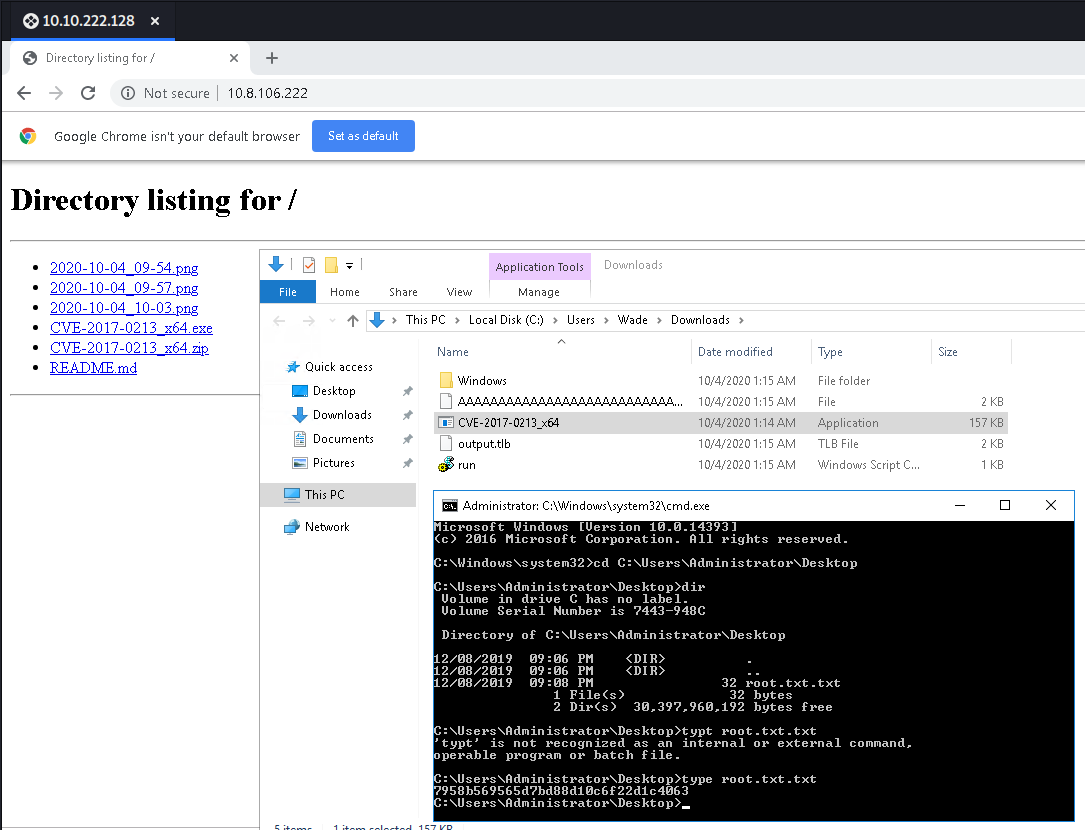Expand the Users breadcrumb chevron in address bar
Screen dimensions: 1085x830
[x=606, y=321]
